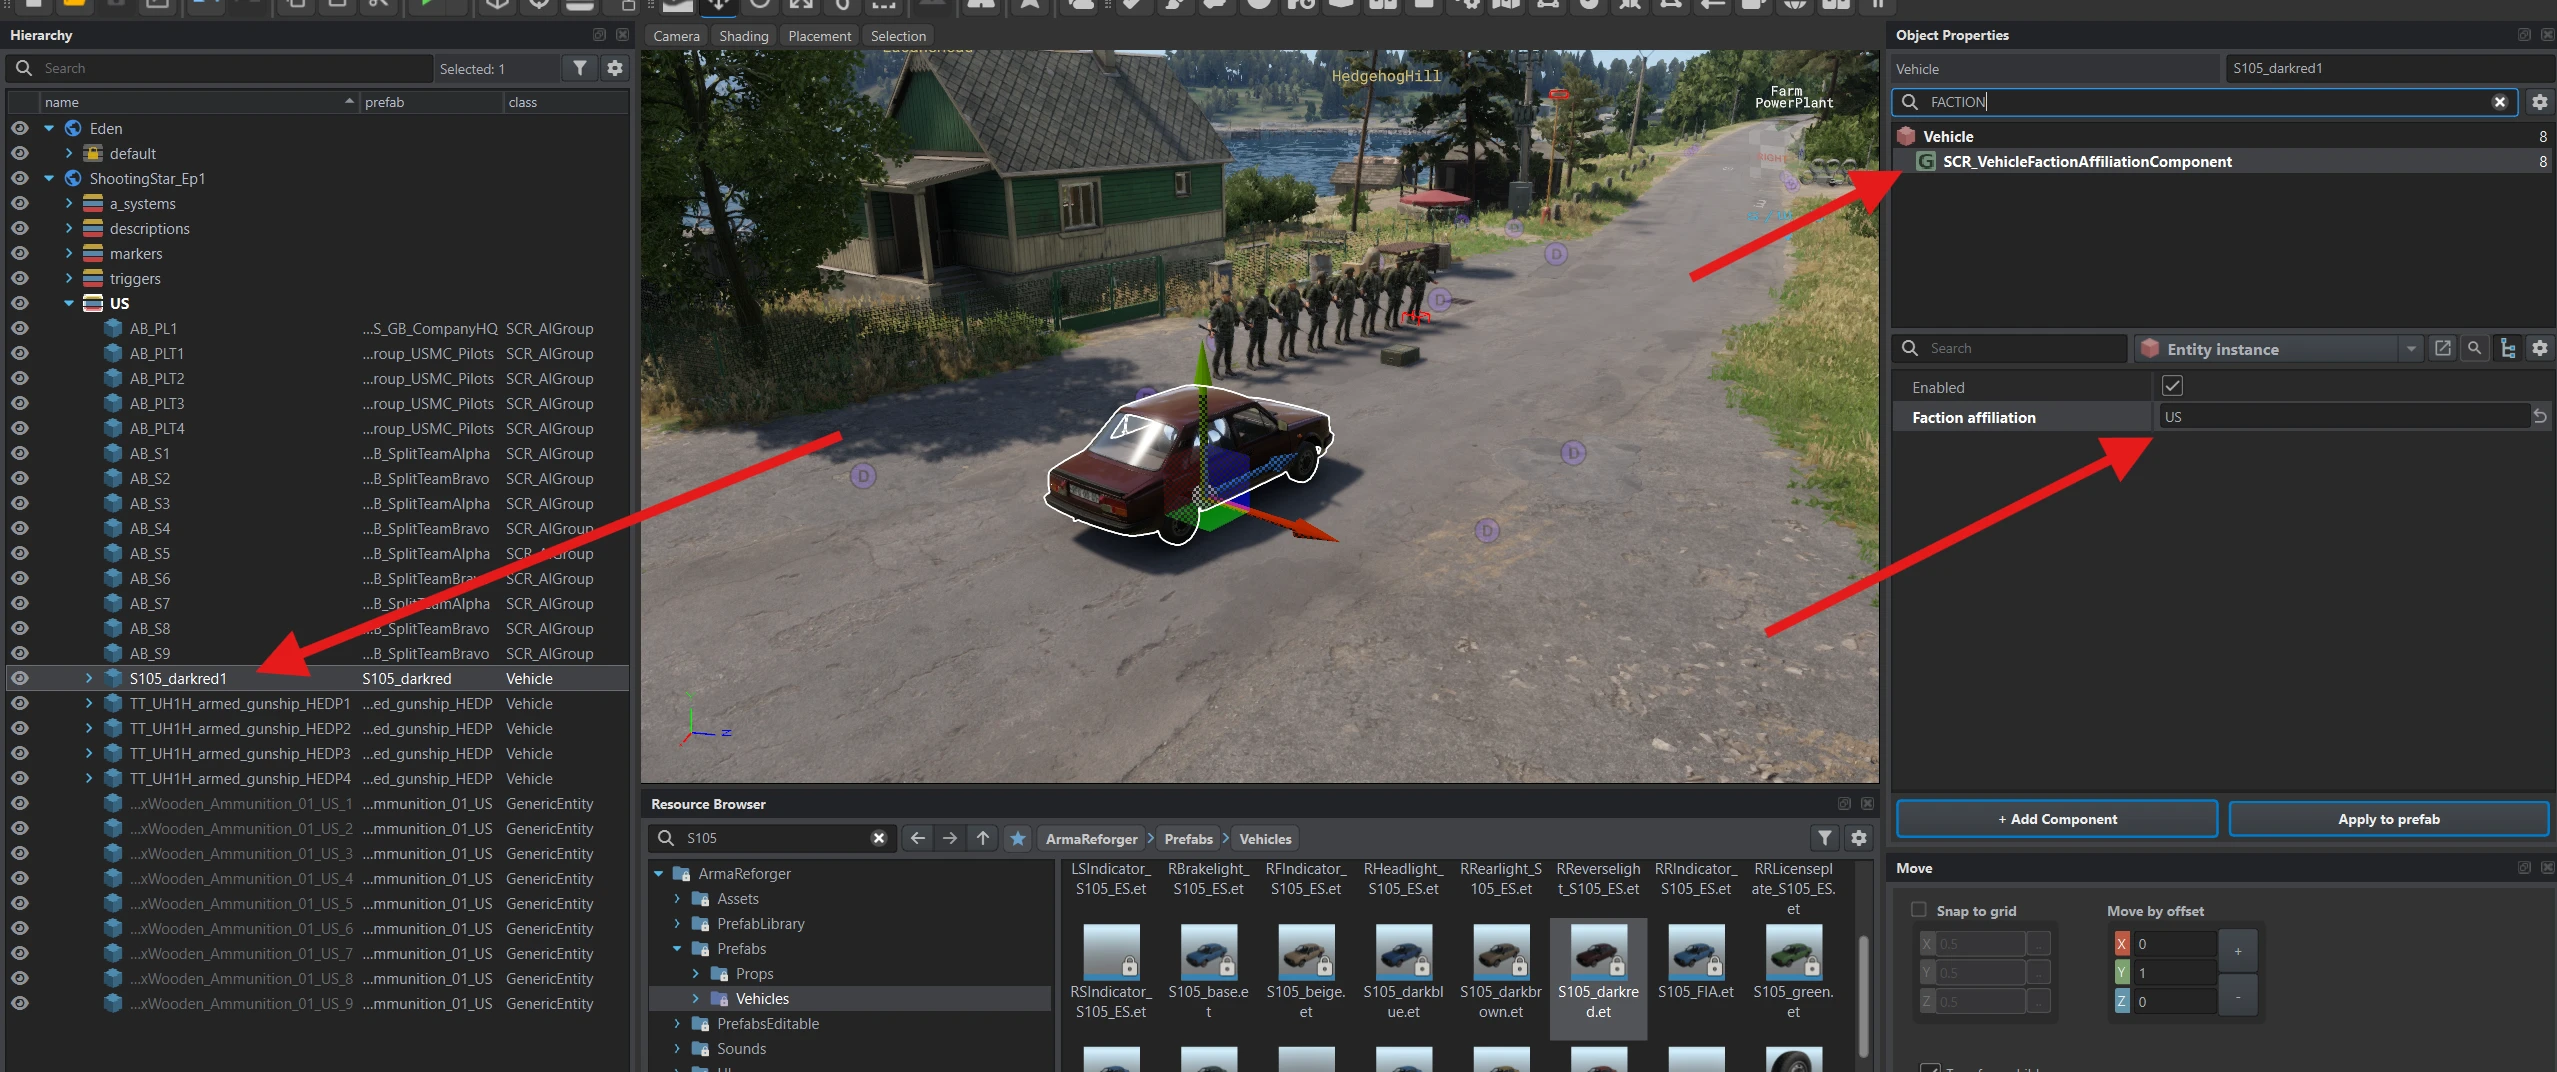The image size is (2557, 1072).
Task: Toggle visibility of a_systems layer
Action: (x=19, y=203)
